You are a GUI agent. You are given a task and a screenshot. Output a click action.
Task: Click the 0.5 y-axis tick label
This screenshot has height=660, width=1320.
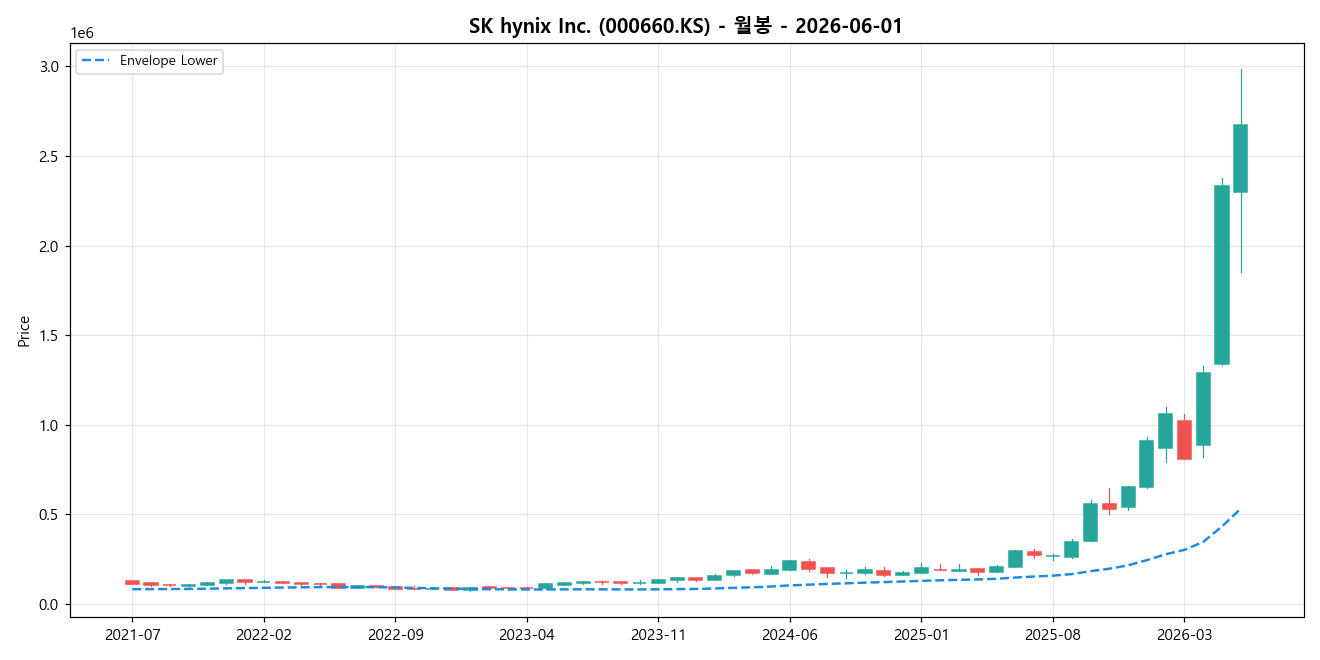pos(51,515)
